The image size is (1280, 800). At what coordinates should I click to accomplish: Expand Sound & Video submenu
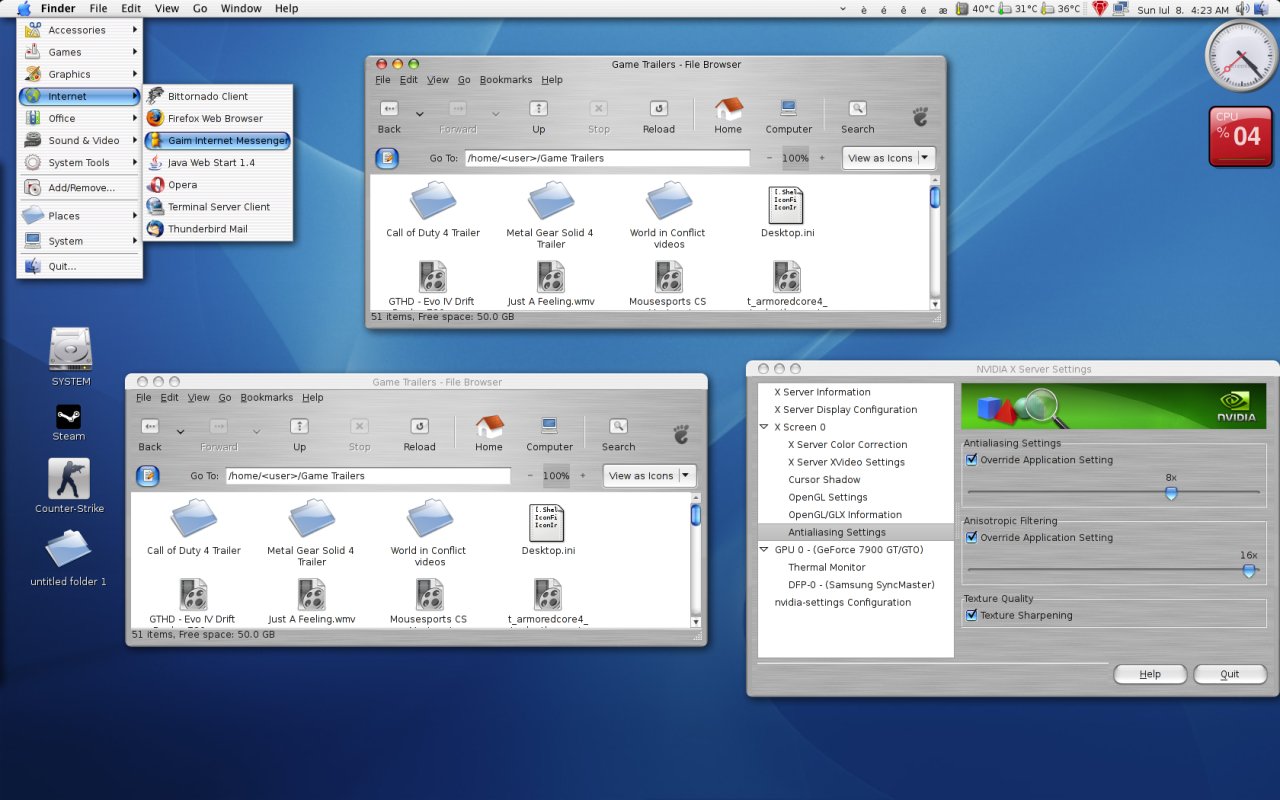pos(80,140)
